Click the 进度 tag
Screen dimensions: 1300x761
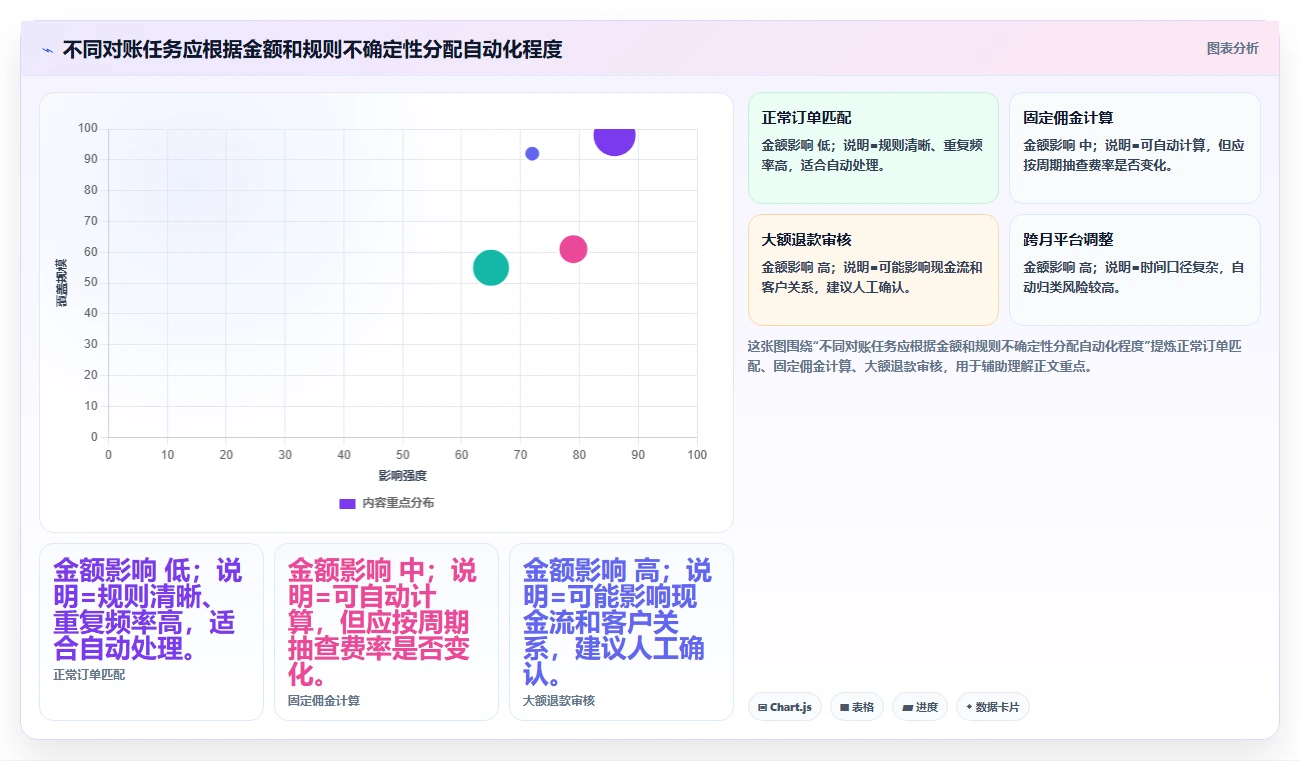[919, 707]
